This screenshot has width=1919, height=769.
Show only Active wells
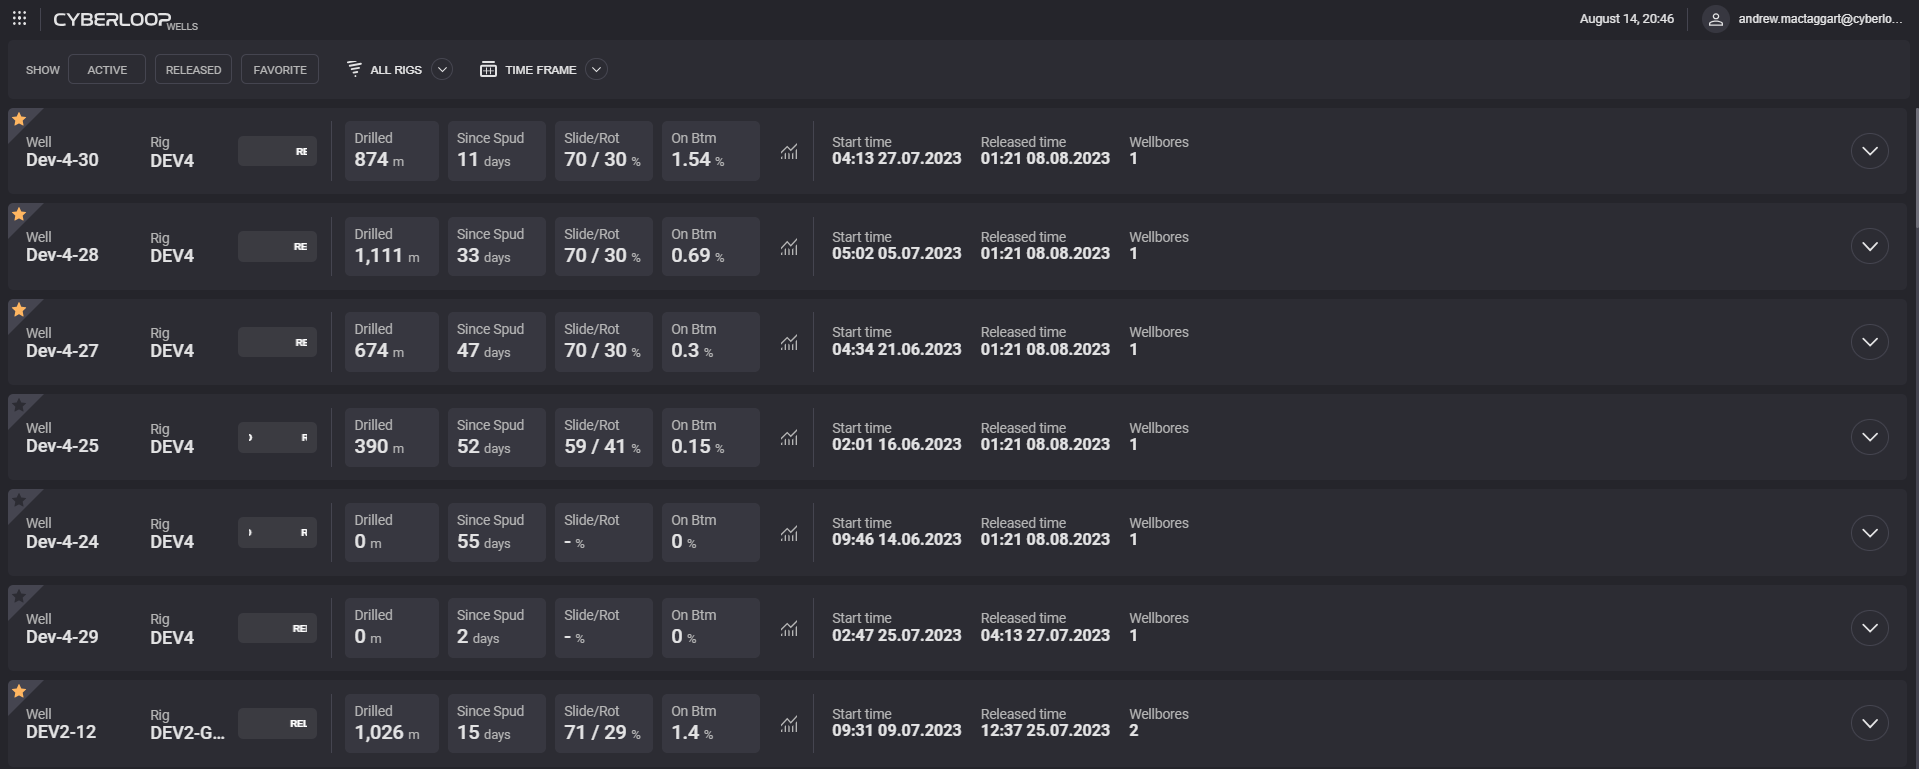[x=107, y=70]
